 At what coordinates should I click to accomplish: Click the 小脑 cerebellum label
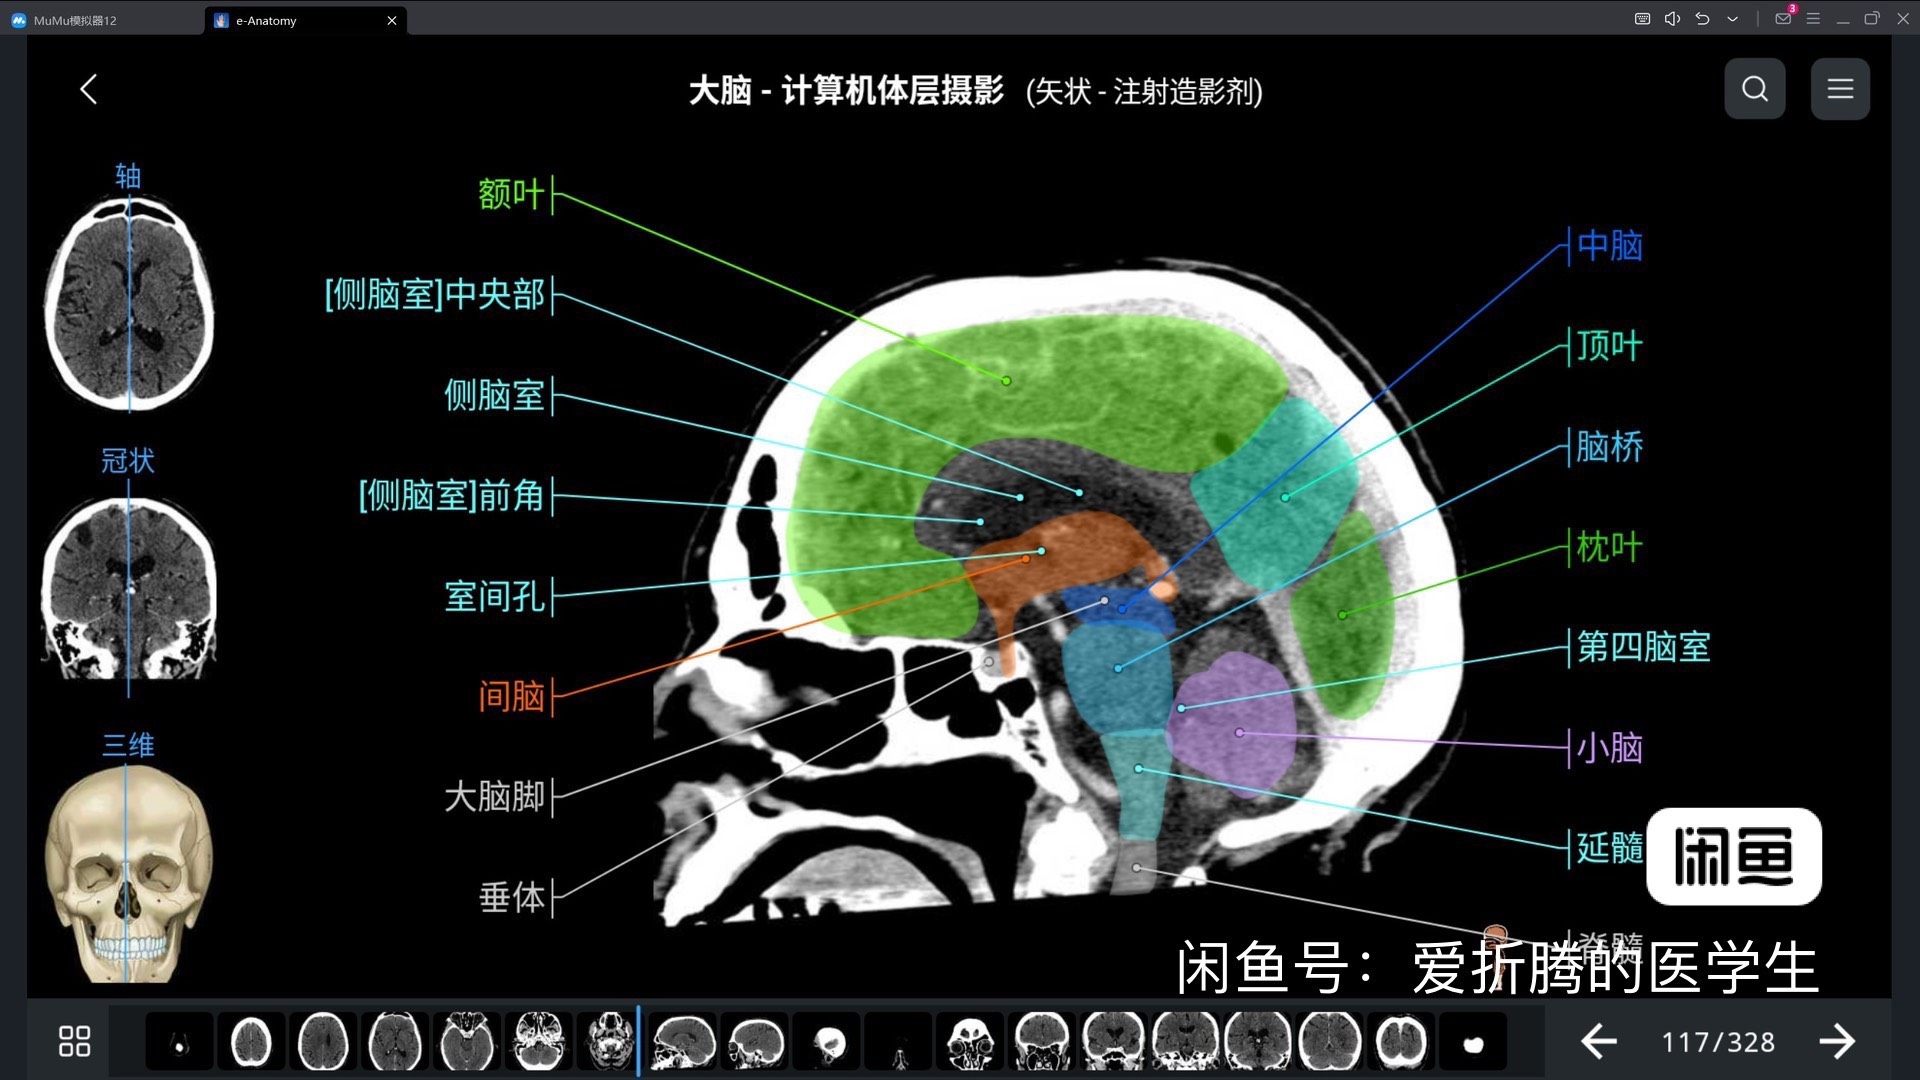pos(1609,747)
